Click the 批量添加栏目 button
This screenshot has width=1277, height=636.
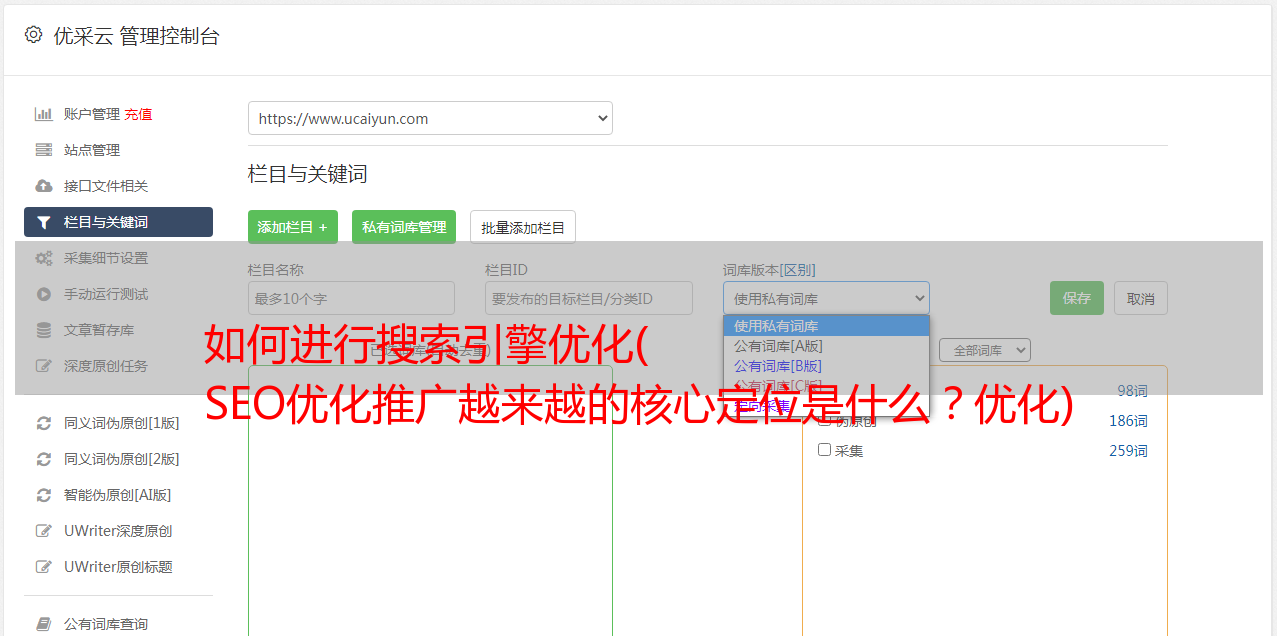pyautogui.click(x=523, y=227)
